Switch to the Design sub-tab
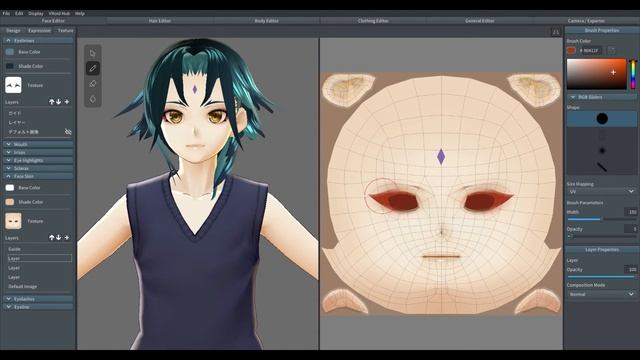The width and height of the screenshot is (640, 360). coord(13,31)
